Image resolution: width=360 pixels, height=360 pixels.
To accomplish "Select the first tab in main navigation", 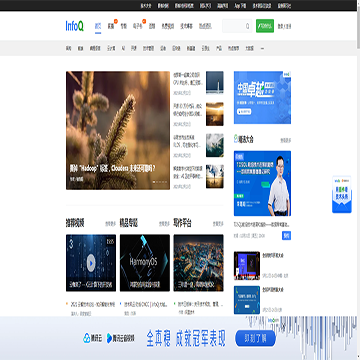I will click(98, 26).
